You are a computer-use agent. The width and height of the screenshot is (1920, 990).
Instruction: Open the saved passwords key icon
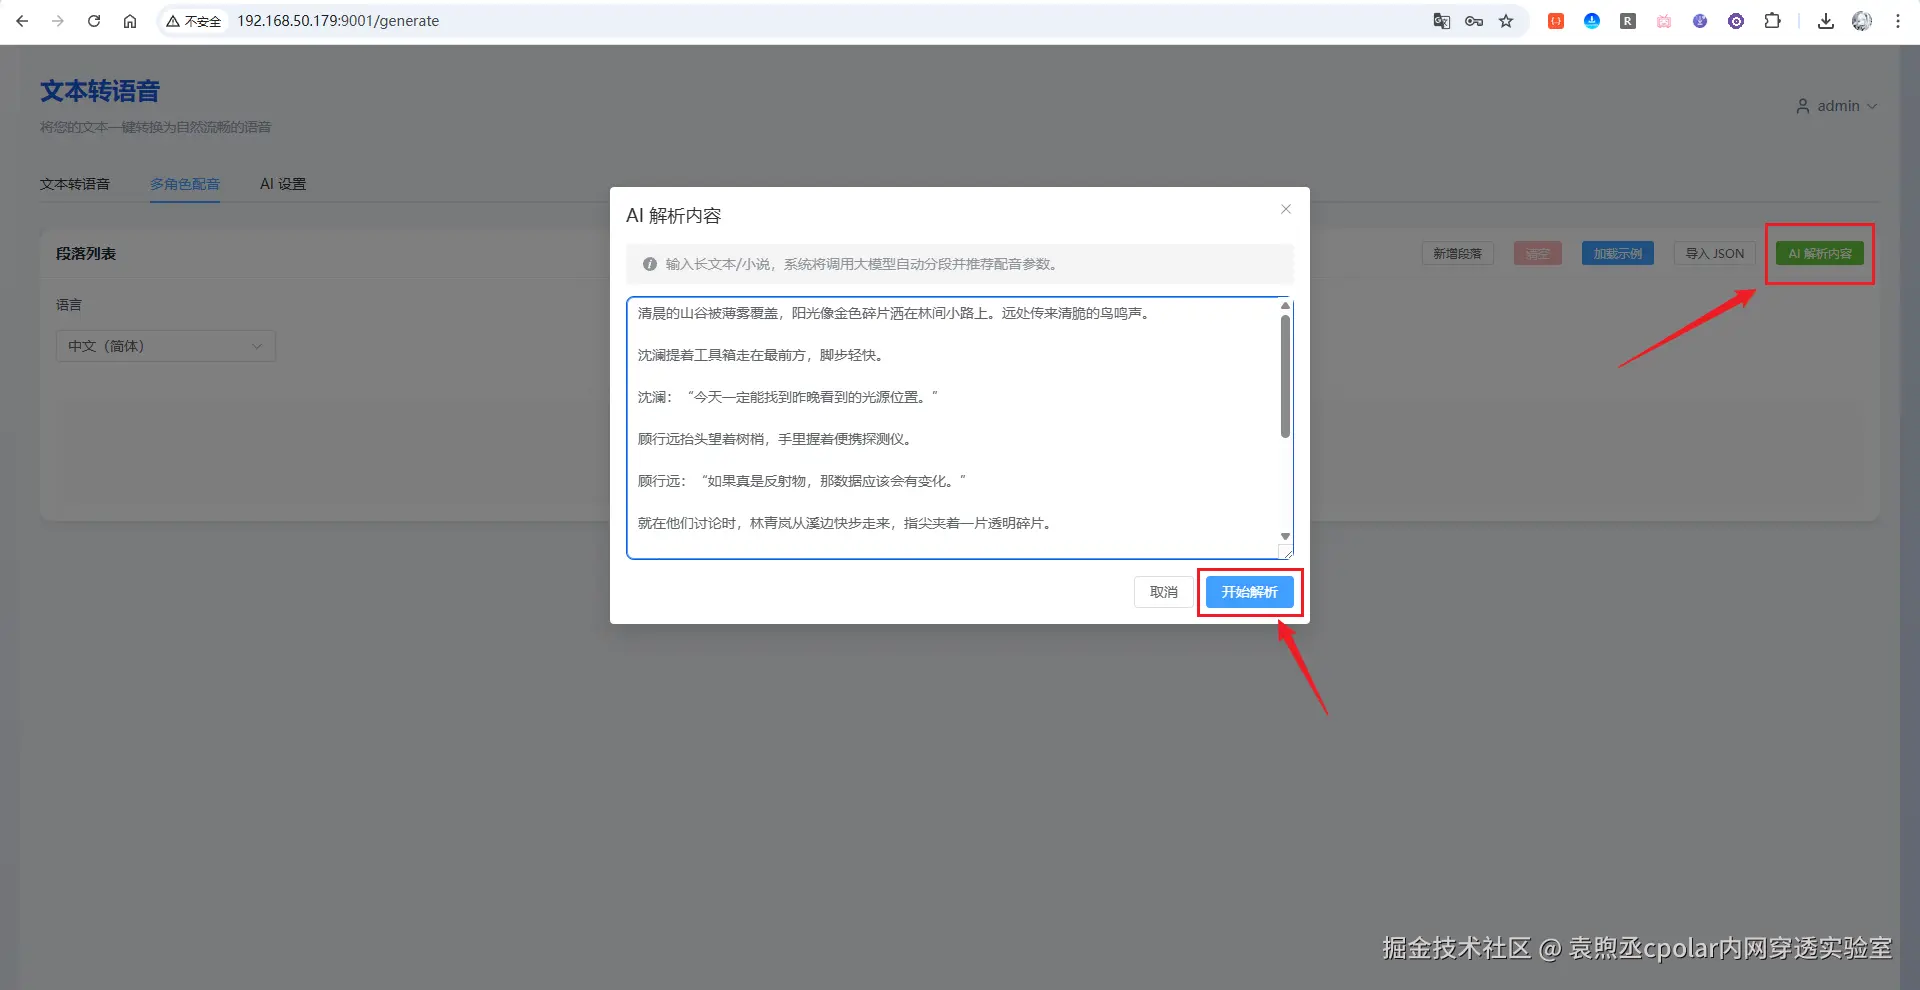tap(1474, 21)
